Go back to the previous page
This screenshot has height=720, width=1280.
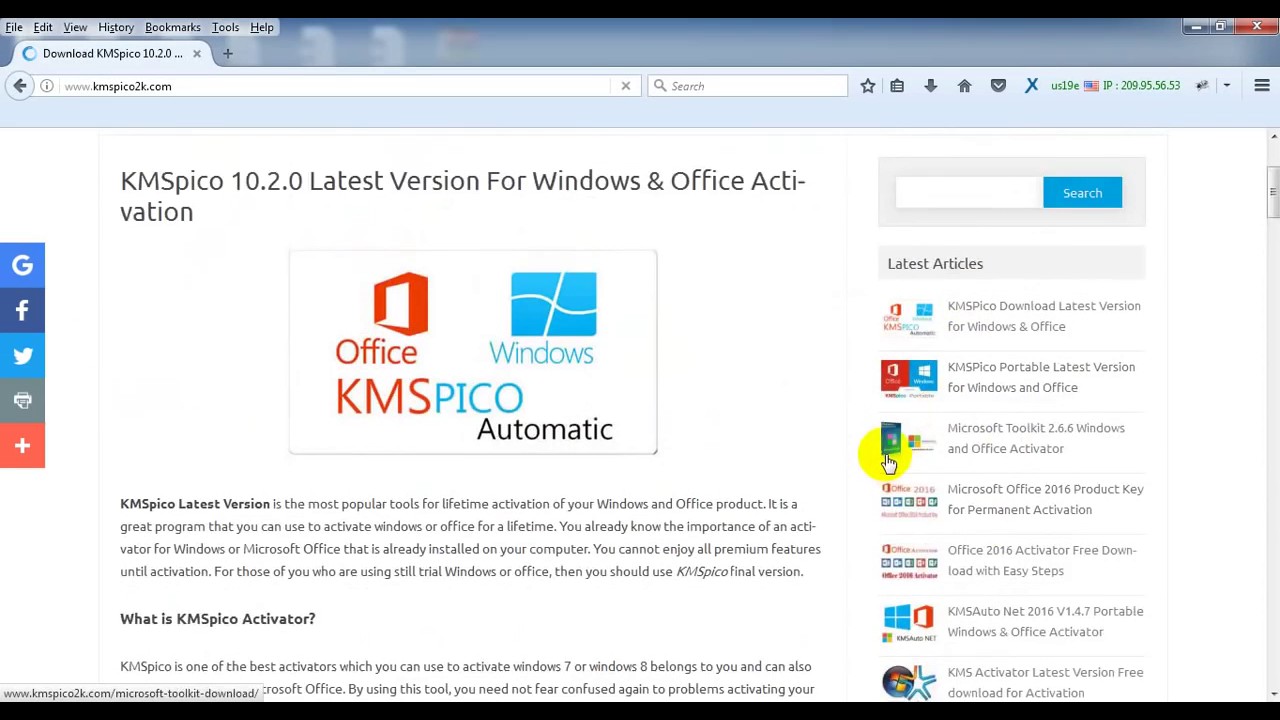(x=20, y=86)
